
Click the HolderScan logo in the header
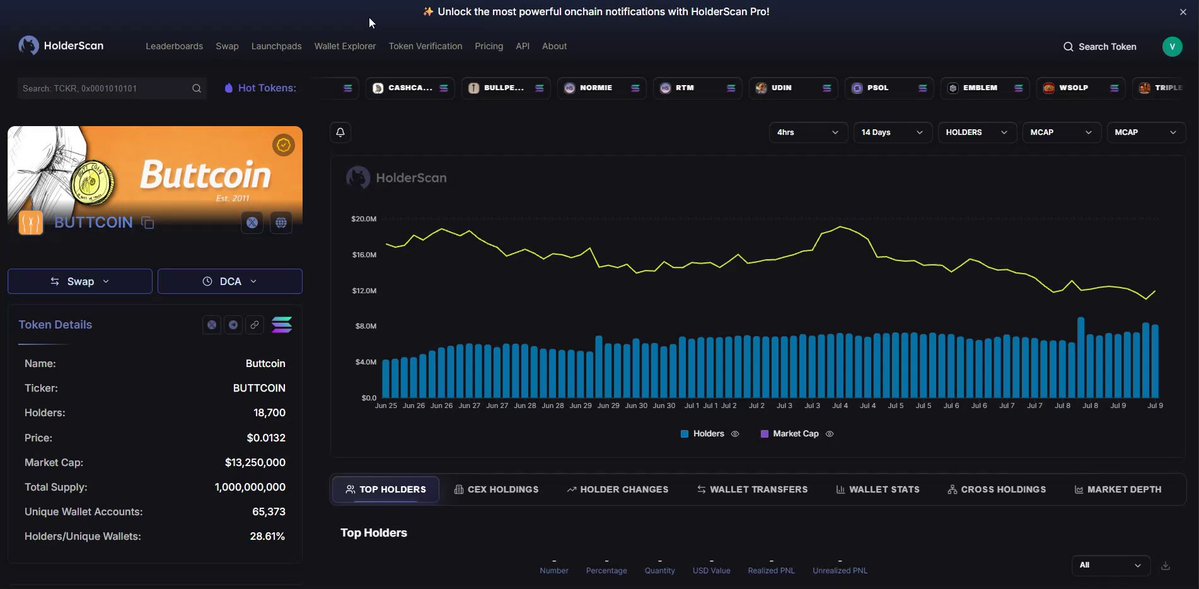[60, 46]
